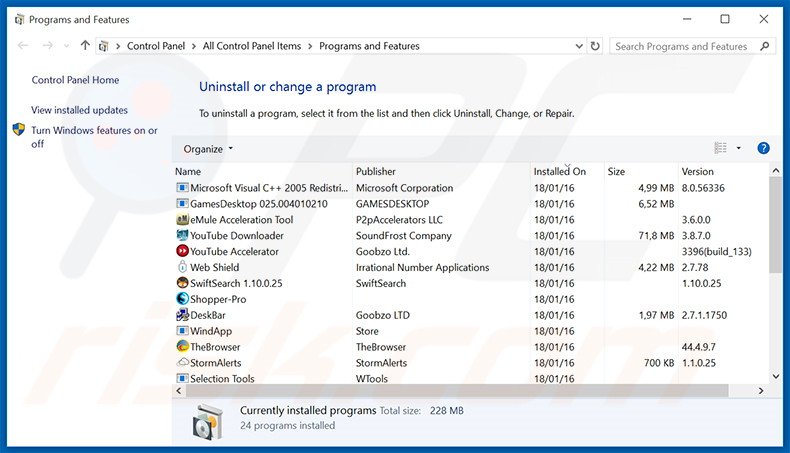Click the TheBrowser program icon
The width and height of the screenshot is (790, 453).
182,347
